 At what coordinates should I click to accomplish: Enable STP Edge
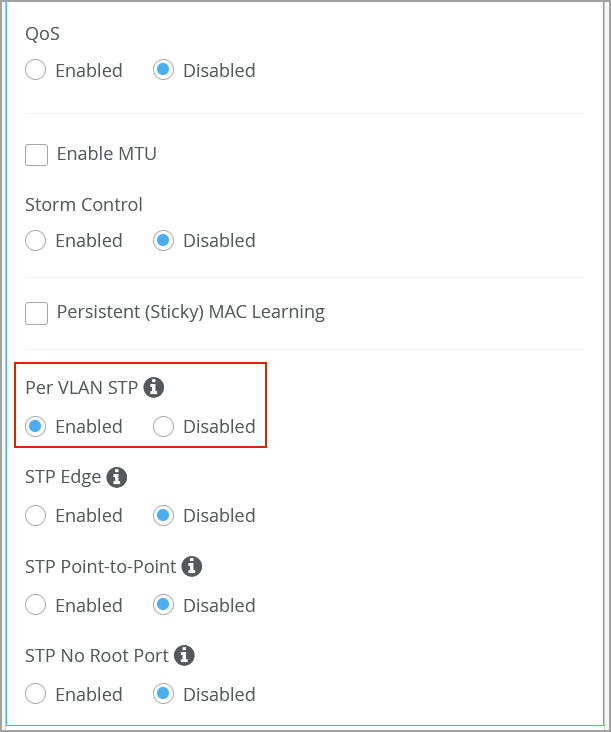coord(36,515)
